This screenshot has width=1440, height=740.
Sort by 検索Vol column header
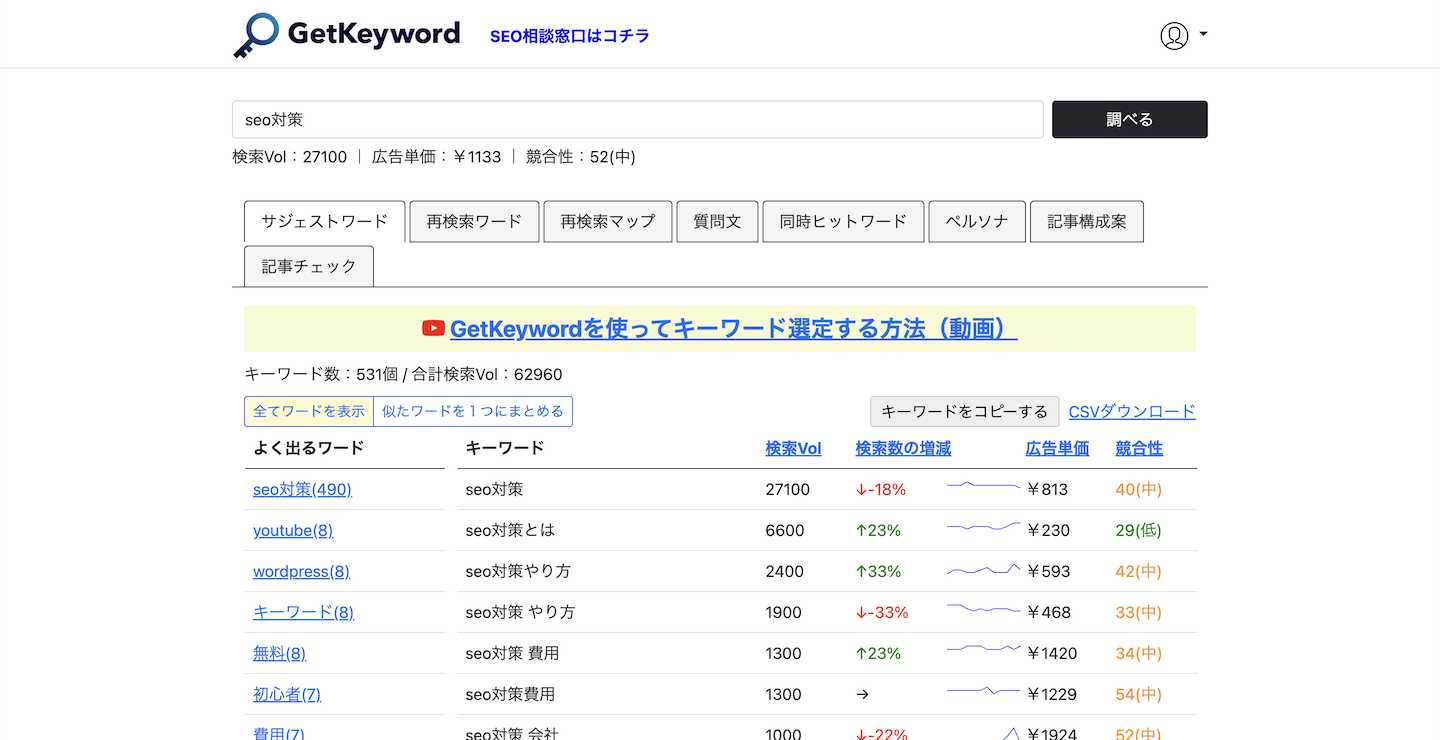click(x=793, y=448)
